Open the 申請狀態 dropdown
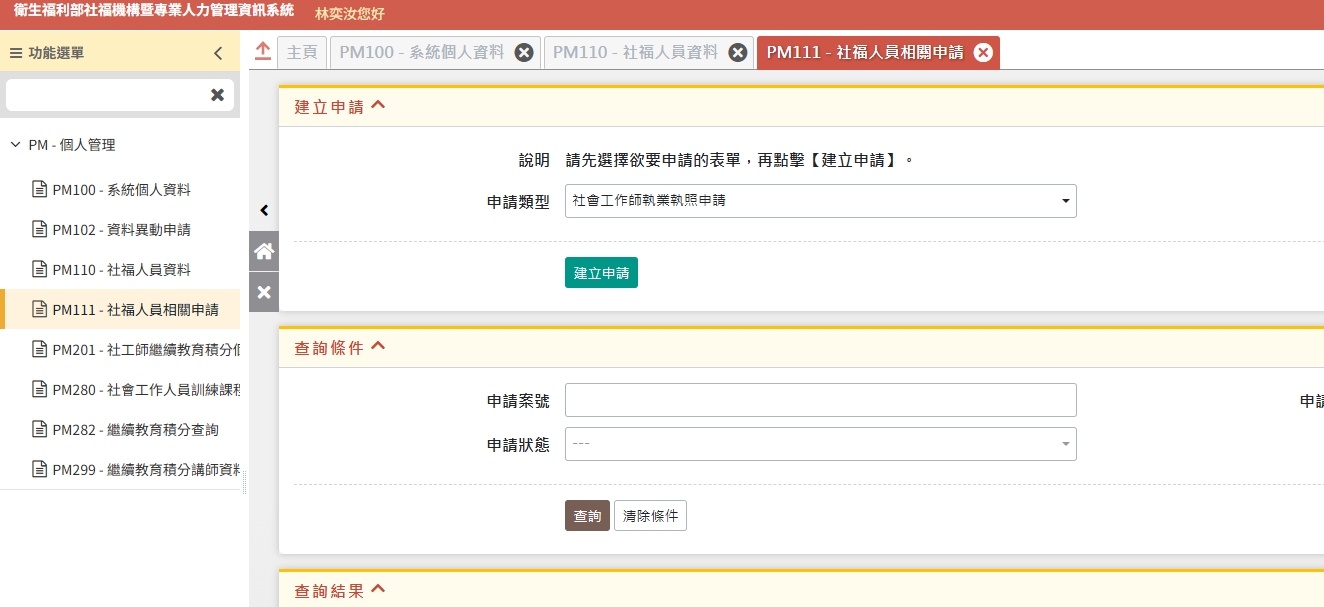This screenshot has width=1324, height=607. (820, 444)
